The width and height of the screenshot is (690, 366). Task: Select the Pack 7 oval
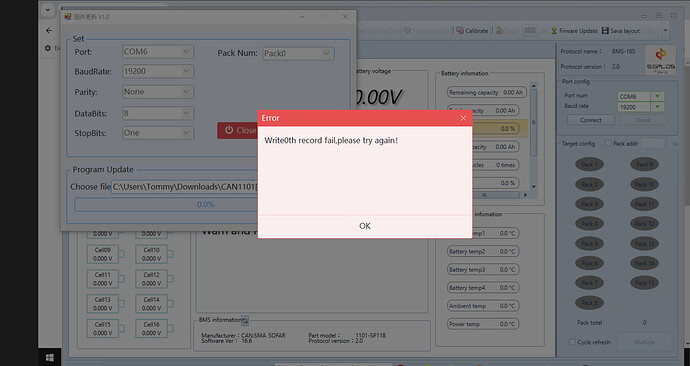point(589,282)
